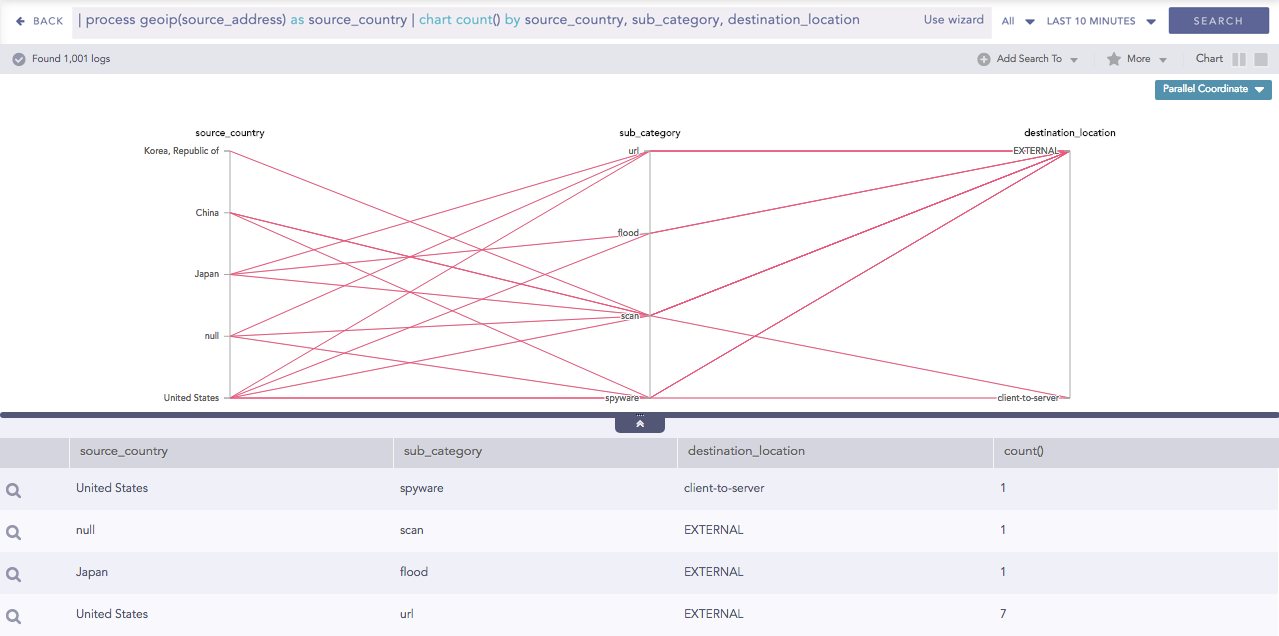Screen dimensions: 1279x636
Task: Click the Use wizard link
Action: [953, 20]
